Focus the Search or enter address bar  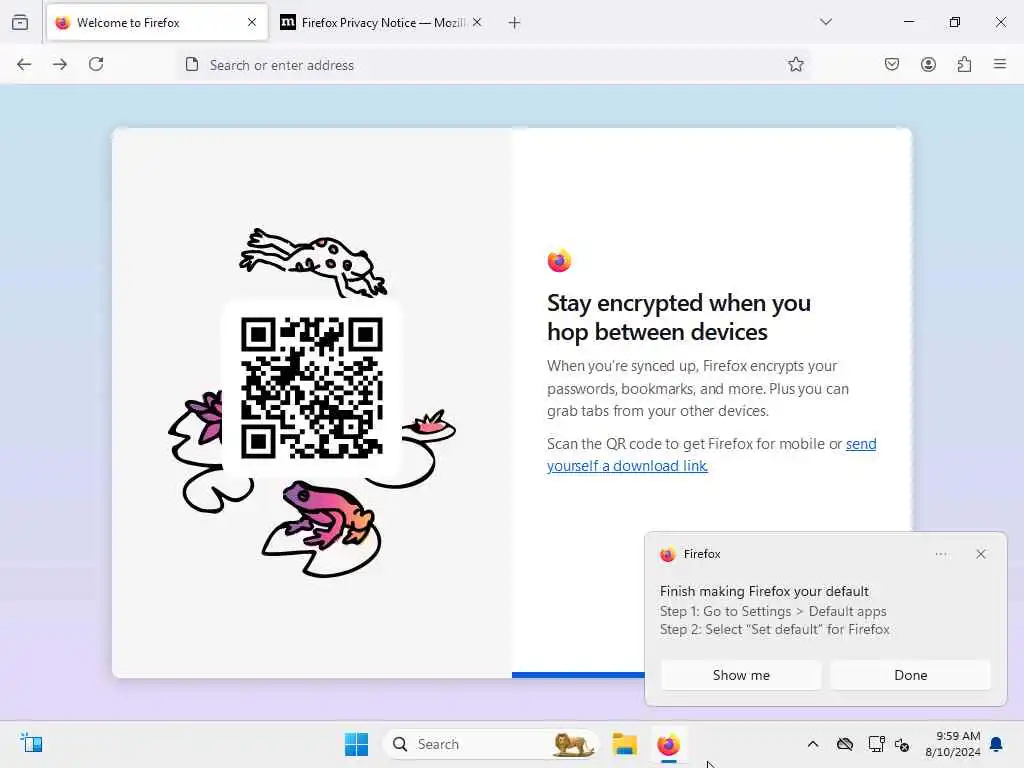[x=494, y=65]
